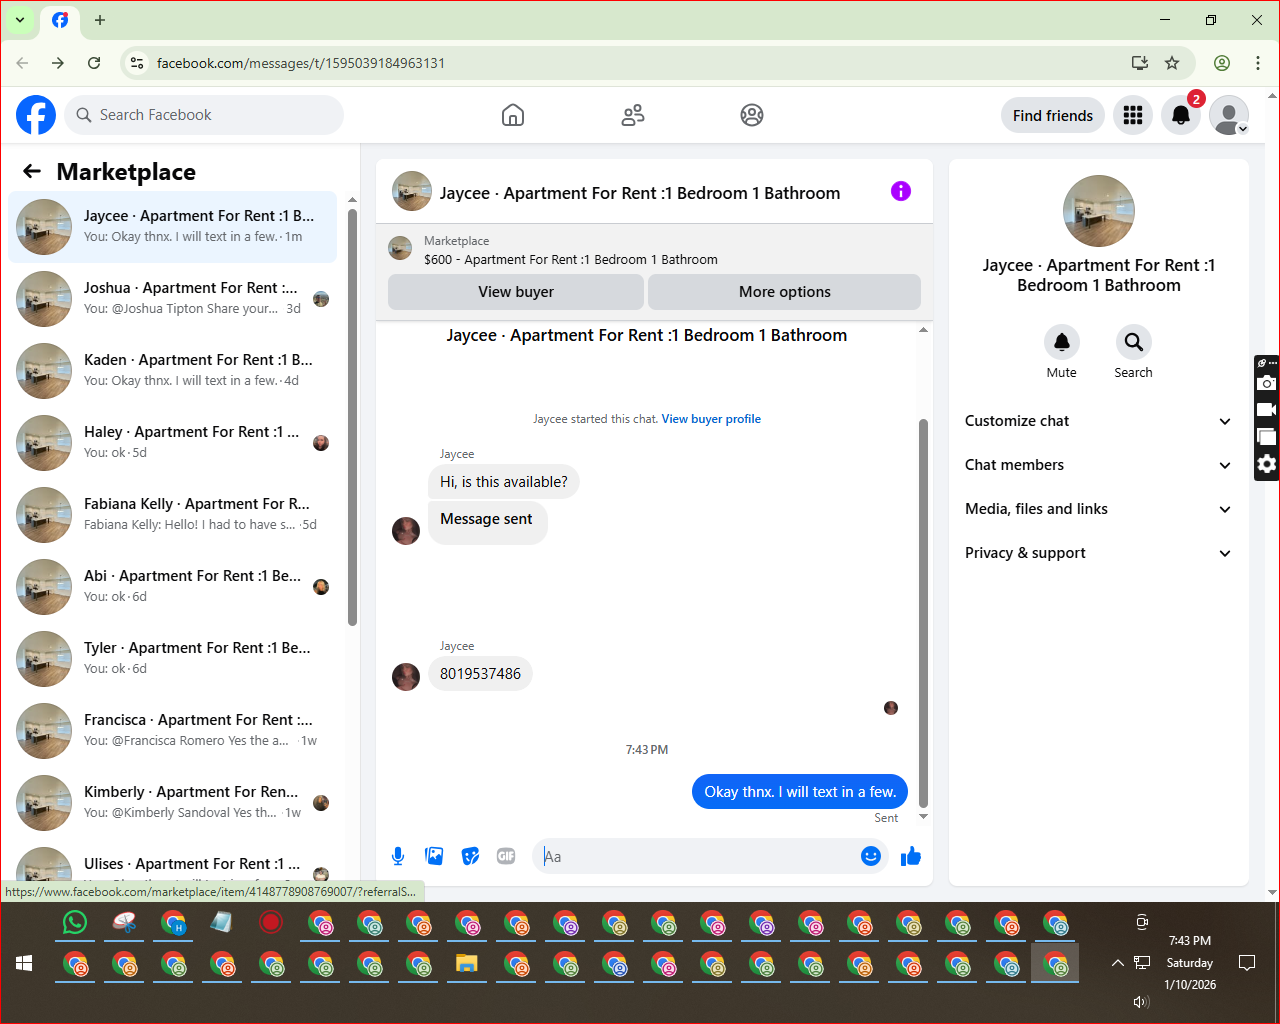Image resolution: width=1280 pixels, height=1024 pixels.
Task: Open Francisca conversation in the list
Action: click(173, 731)
